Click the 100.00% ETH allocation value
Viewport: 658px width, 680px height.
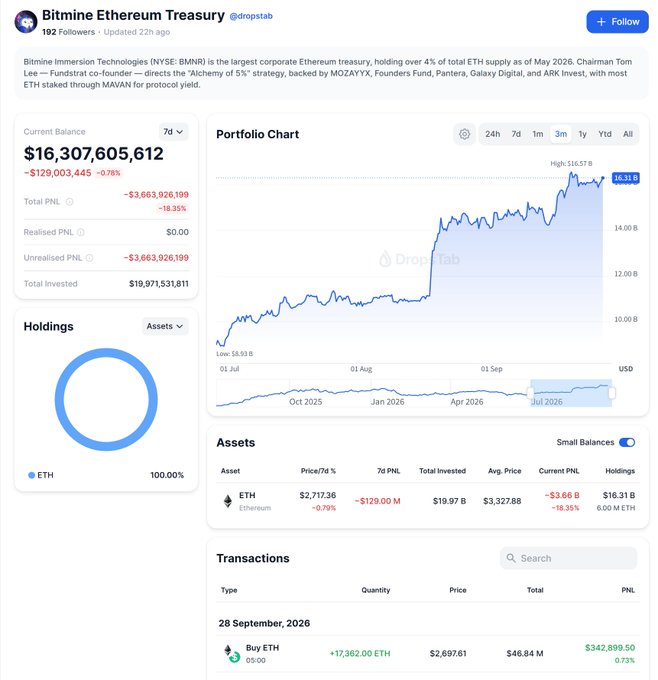point(167,475)
